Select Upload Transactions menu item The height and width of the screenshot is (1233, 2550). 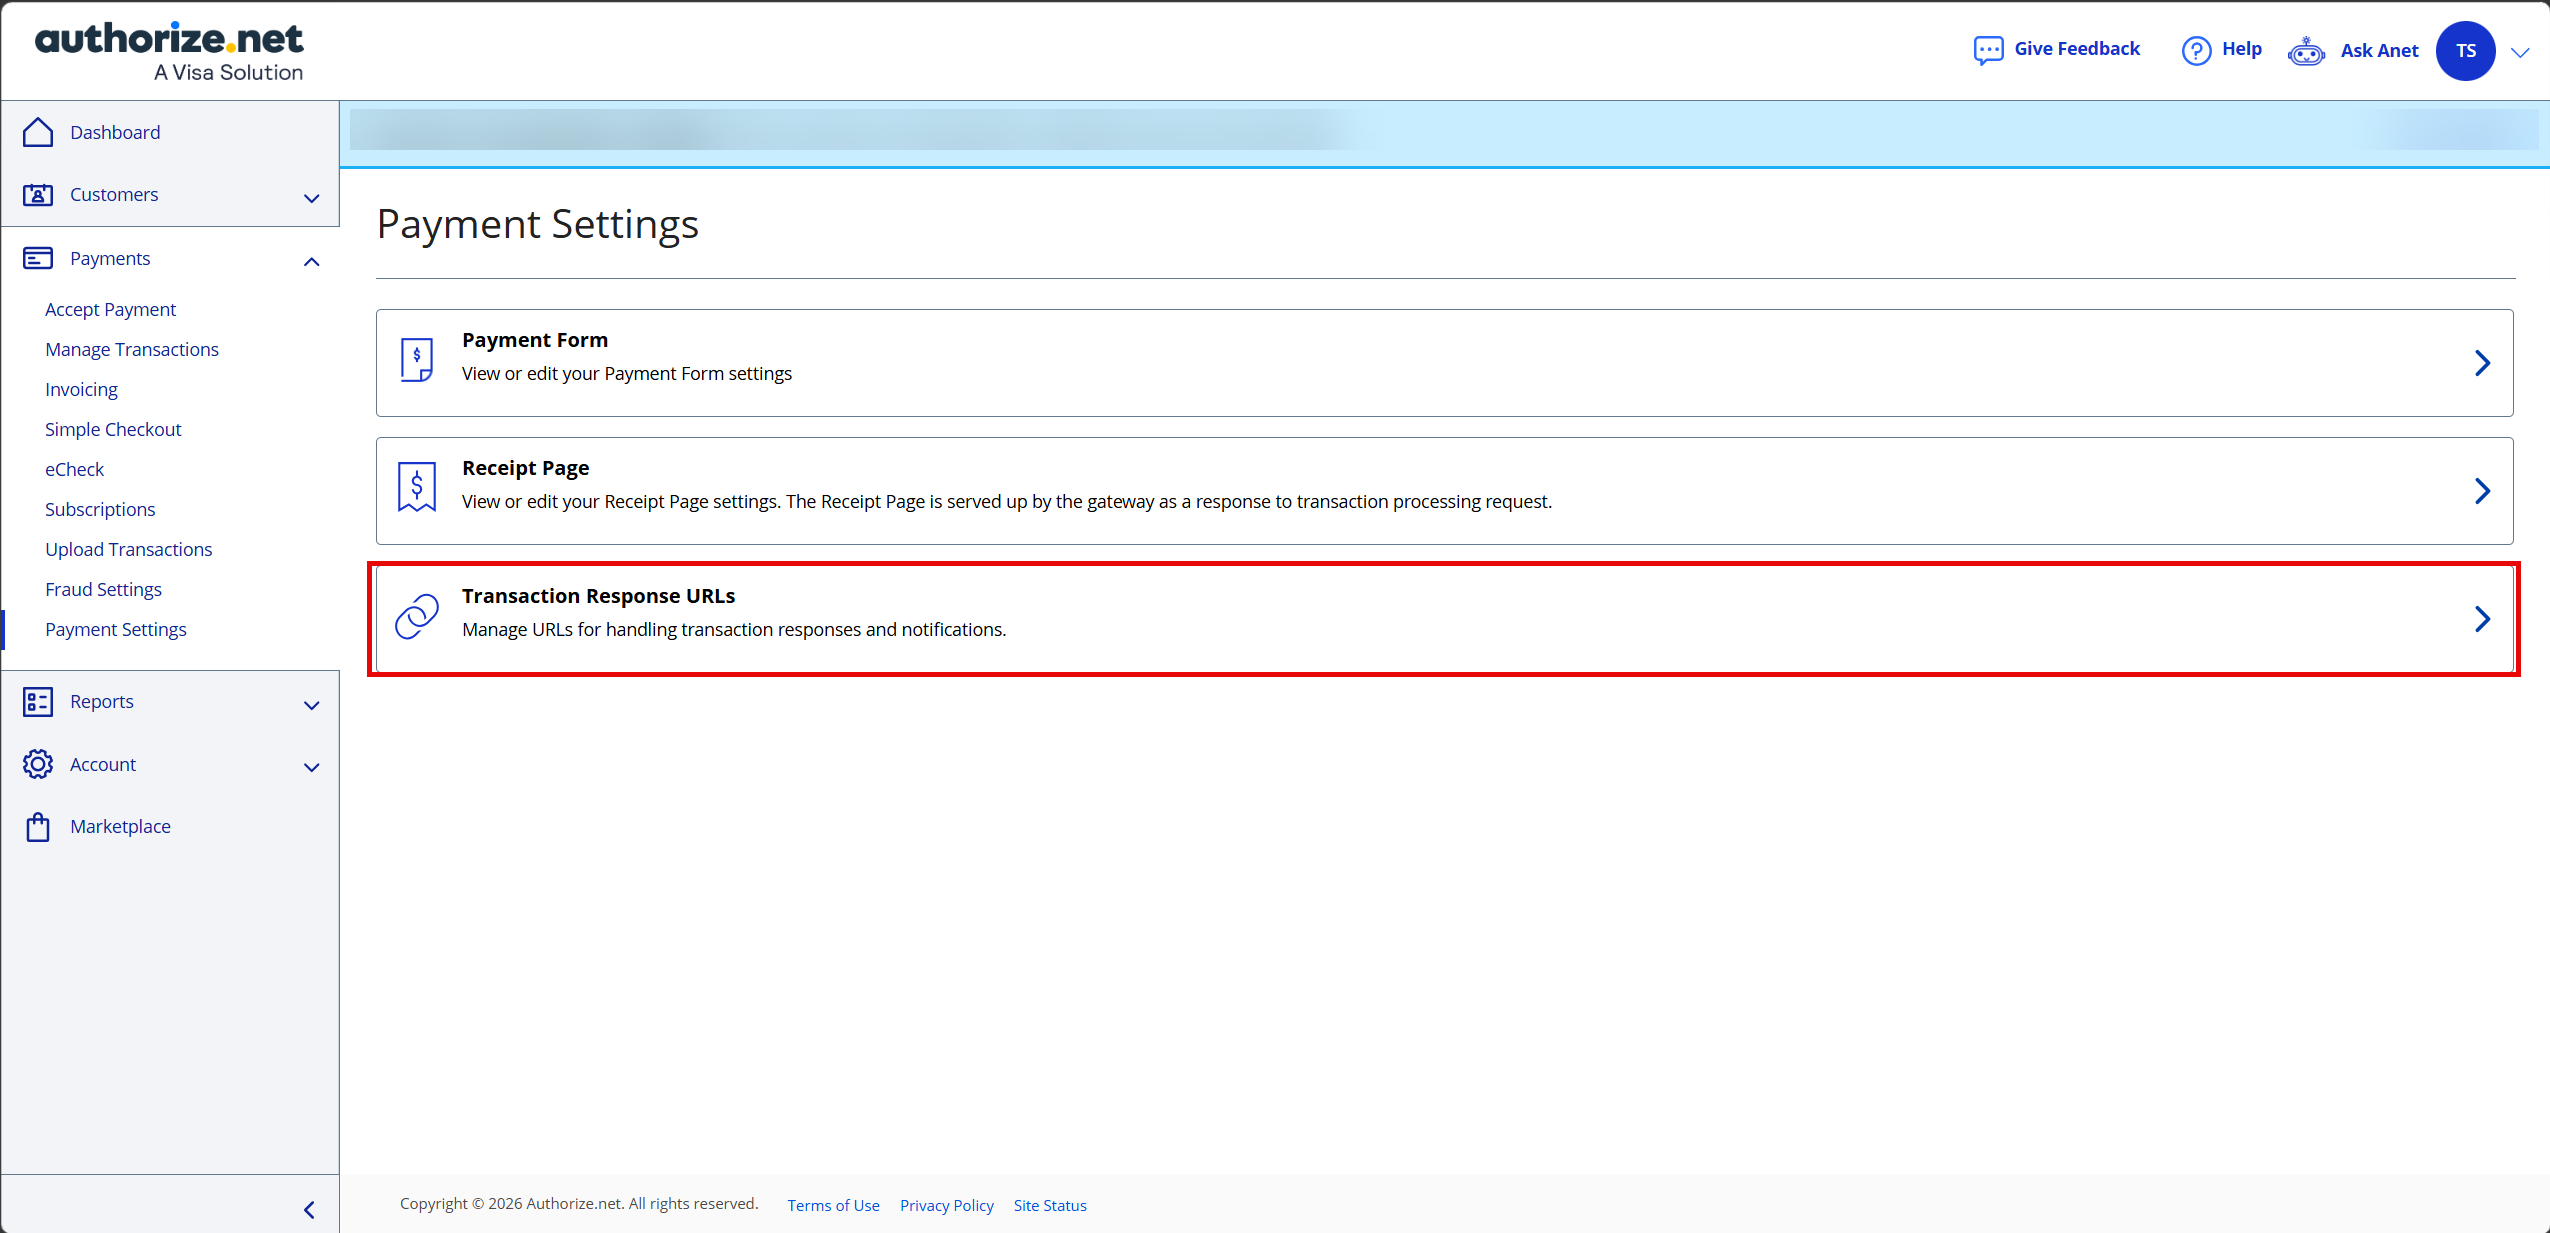(x=128, y=550)
